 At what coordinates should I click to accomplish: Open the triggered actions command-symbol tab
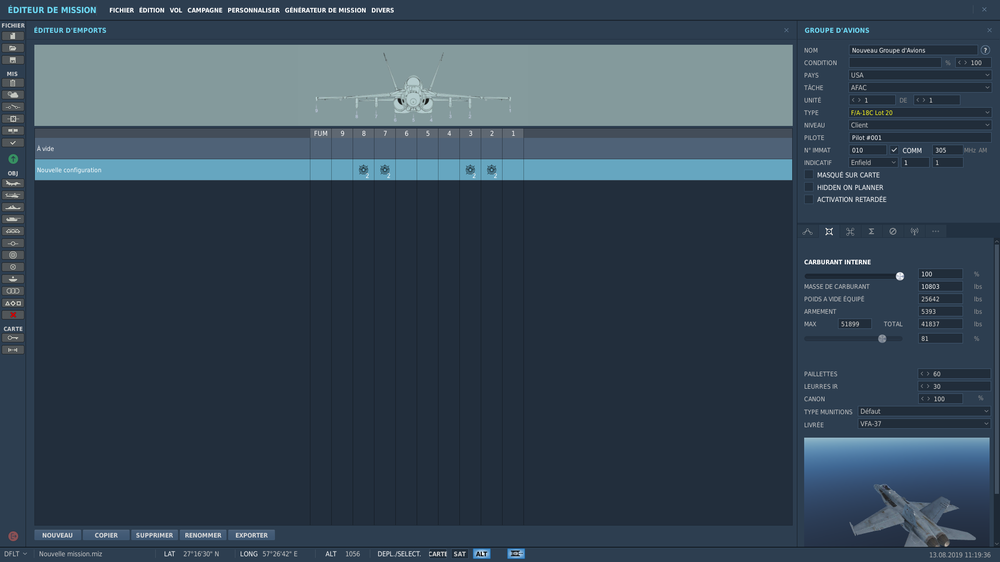[x=850, y=232]
